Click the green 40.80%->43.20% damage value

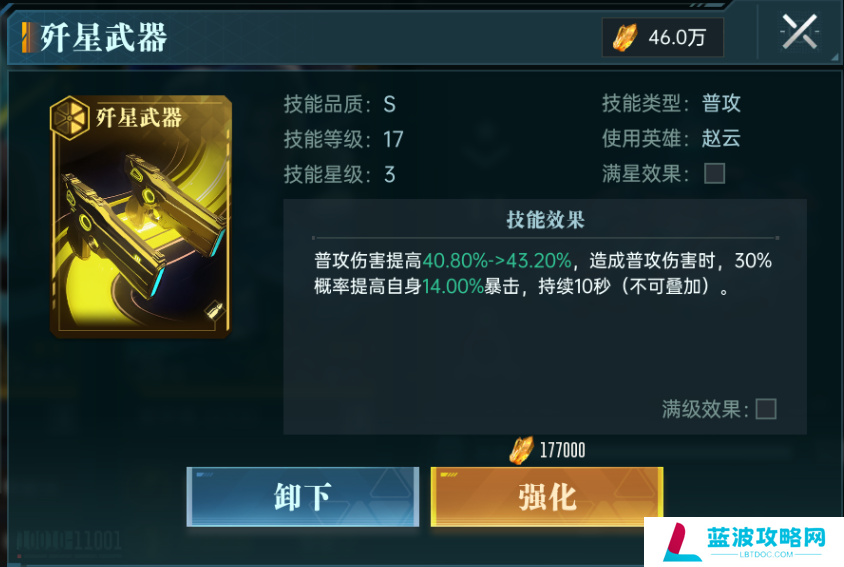pyautogui.click(x=496, y=261)
